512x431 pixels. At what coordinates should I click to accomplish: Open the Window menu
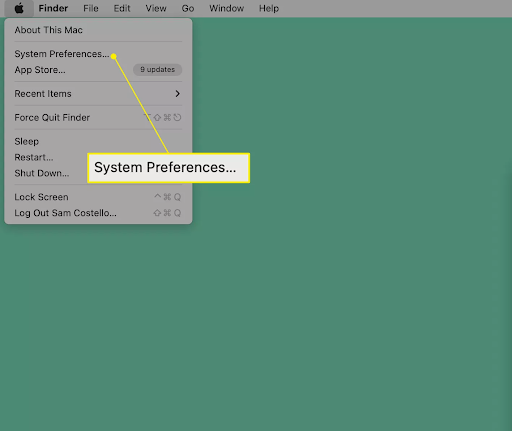pos(226,8)
